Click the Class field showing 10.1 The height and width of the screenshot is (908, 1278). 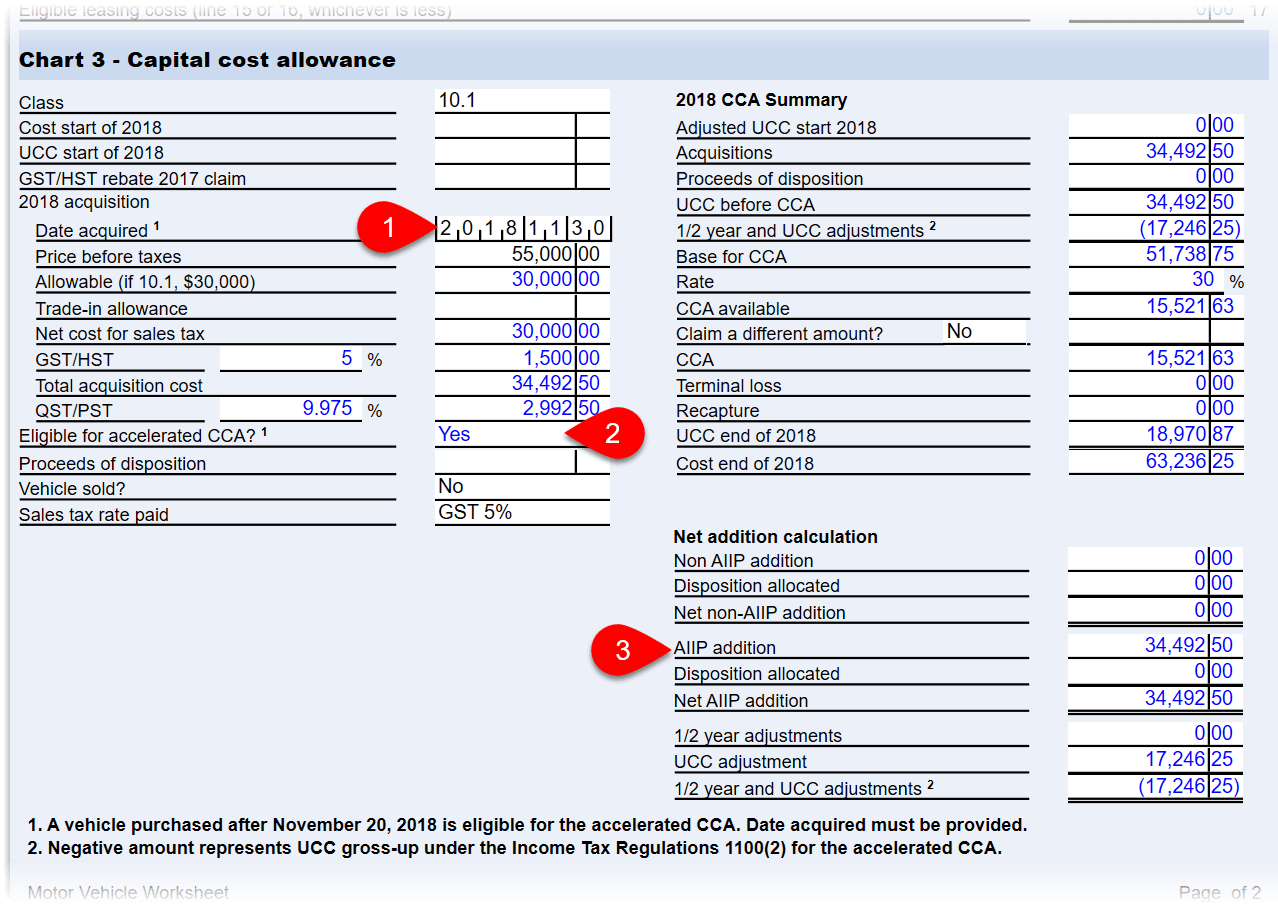click(522, 100)
